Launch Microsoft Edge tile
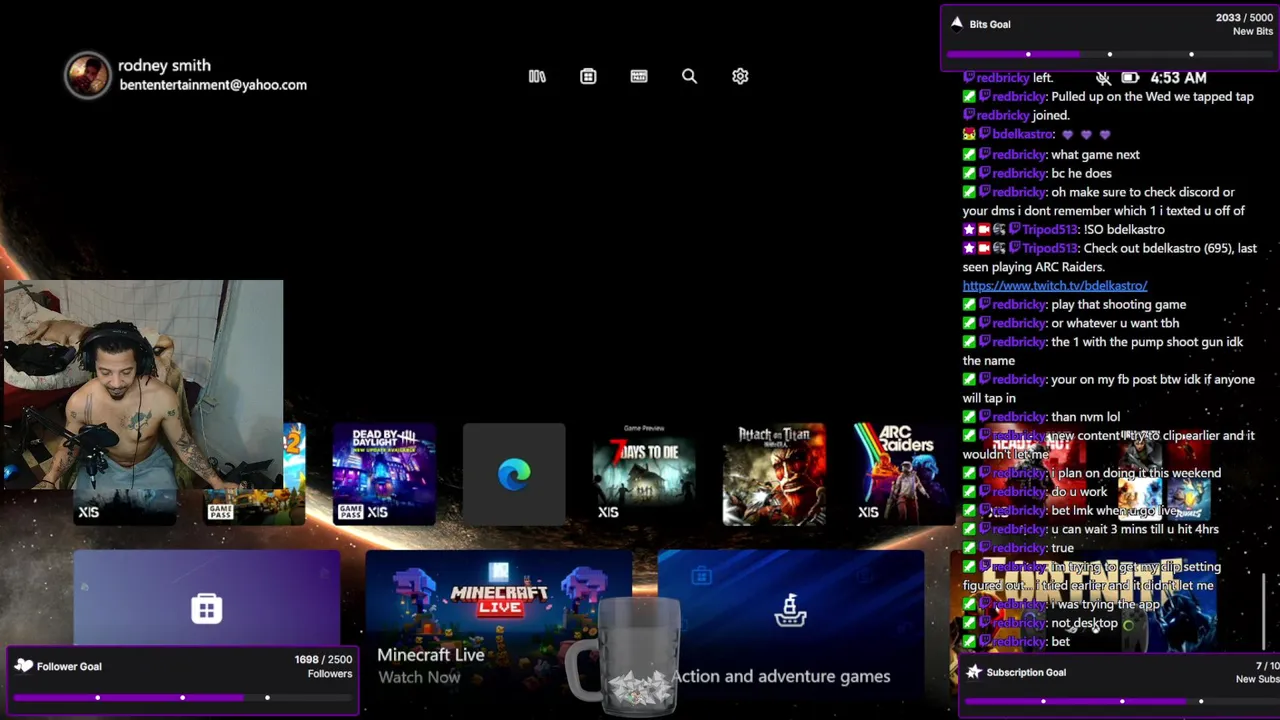 (x=514, y=474)
